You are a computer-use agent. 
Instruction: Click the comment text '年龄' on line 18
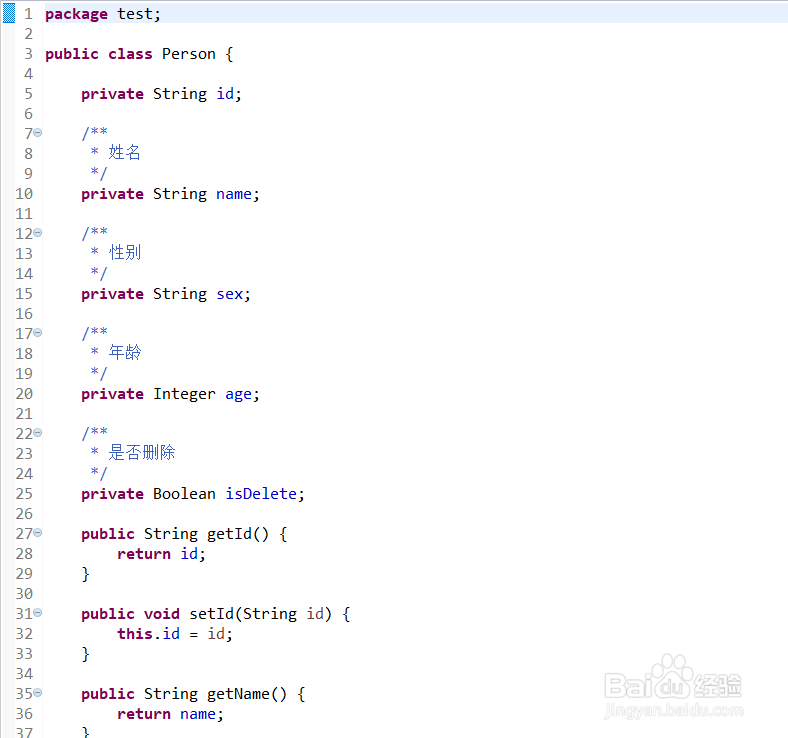pos(125,352)
